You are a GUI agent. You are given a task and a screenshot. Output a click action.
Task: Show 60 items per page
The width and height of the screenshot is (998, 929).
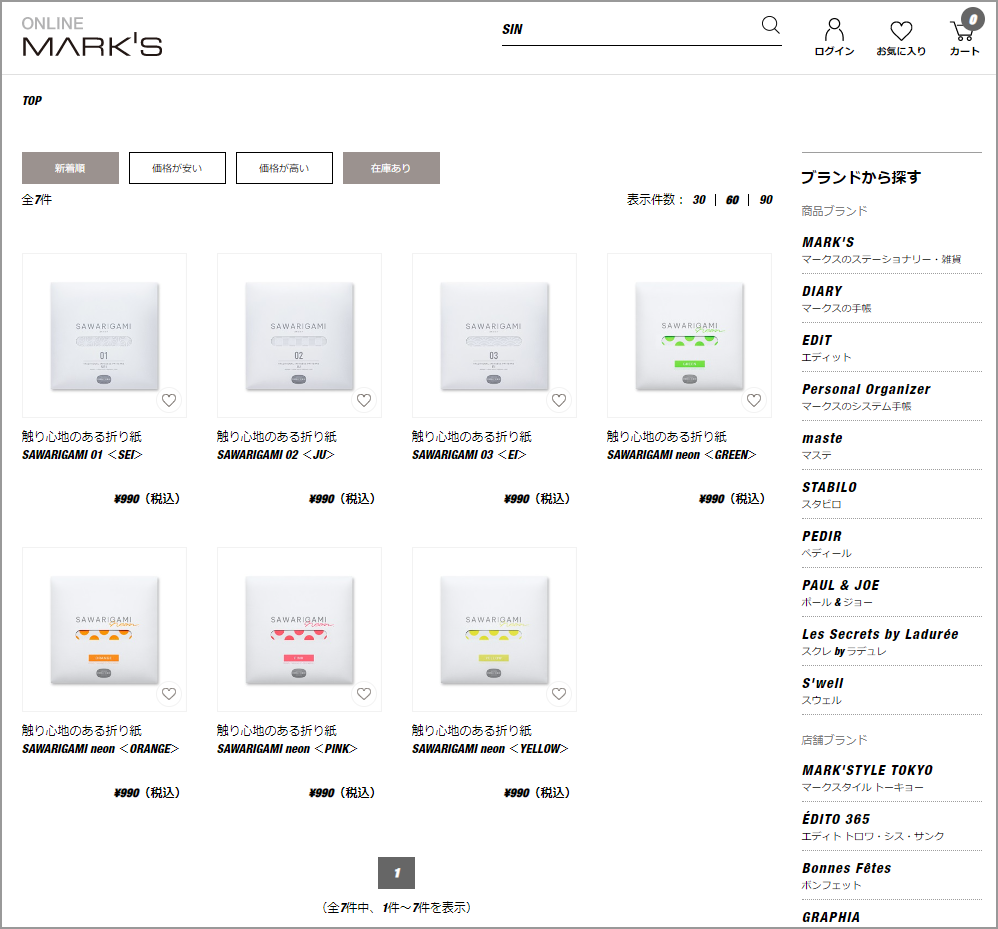coord(733,200)
